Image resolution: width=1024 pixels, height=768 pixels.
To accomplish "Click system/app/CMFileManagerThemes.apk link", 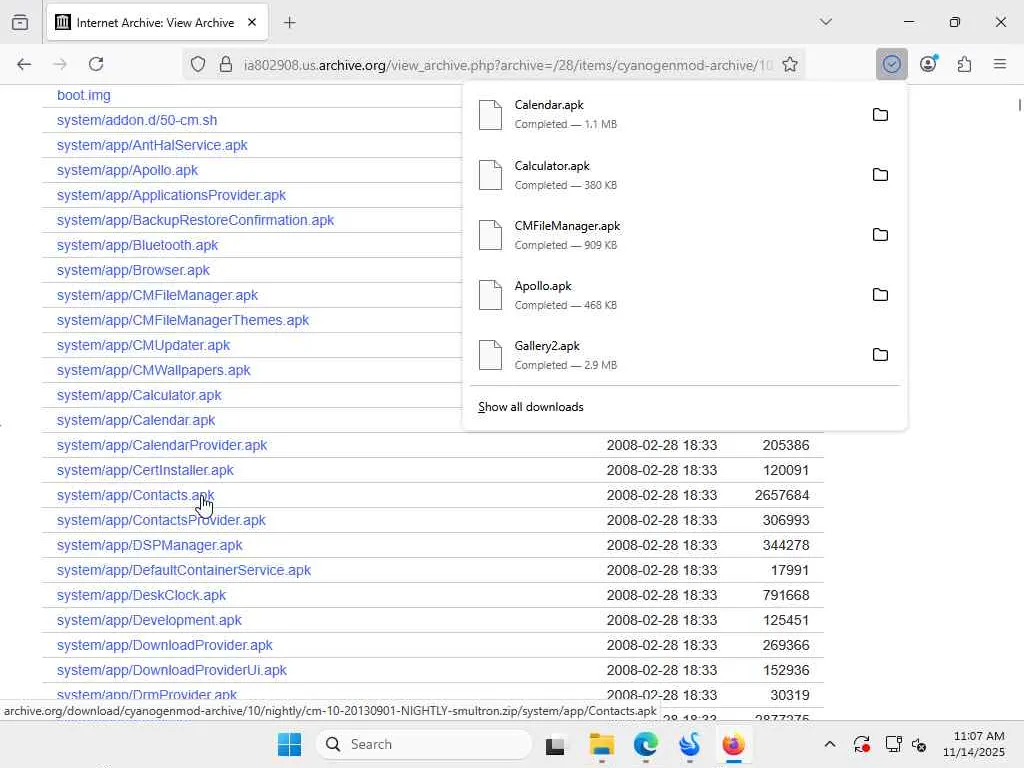I will [183, 320].
